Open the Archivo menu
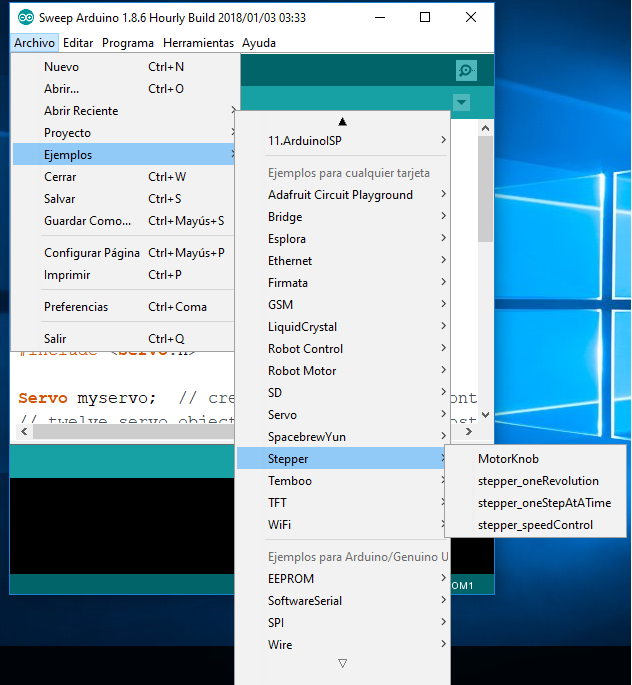 click(35, 43)
